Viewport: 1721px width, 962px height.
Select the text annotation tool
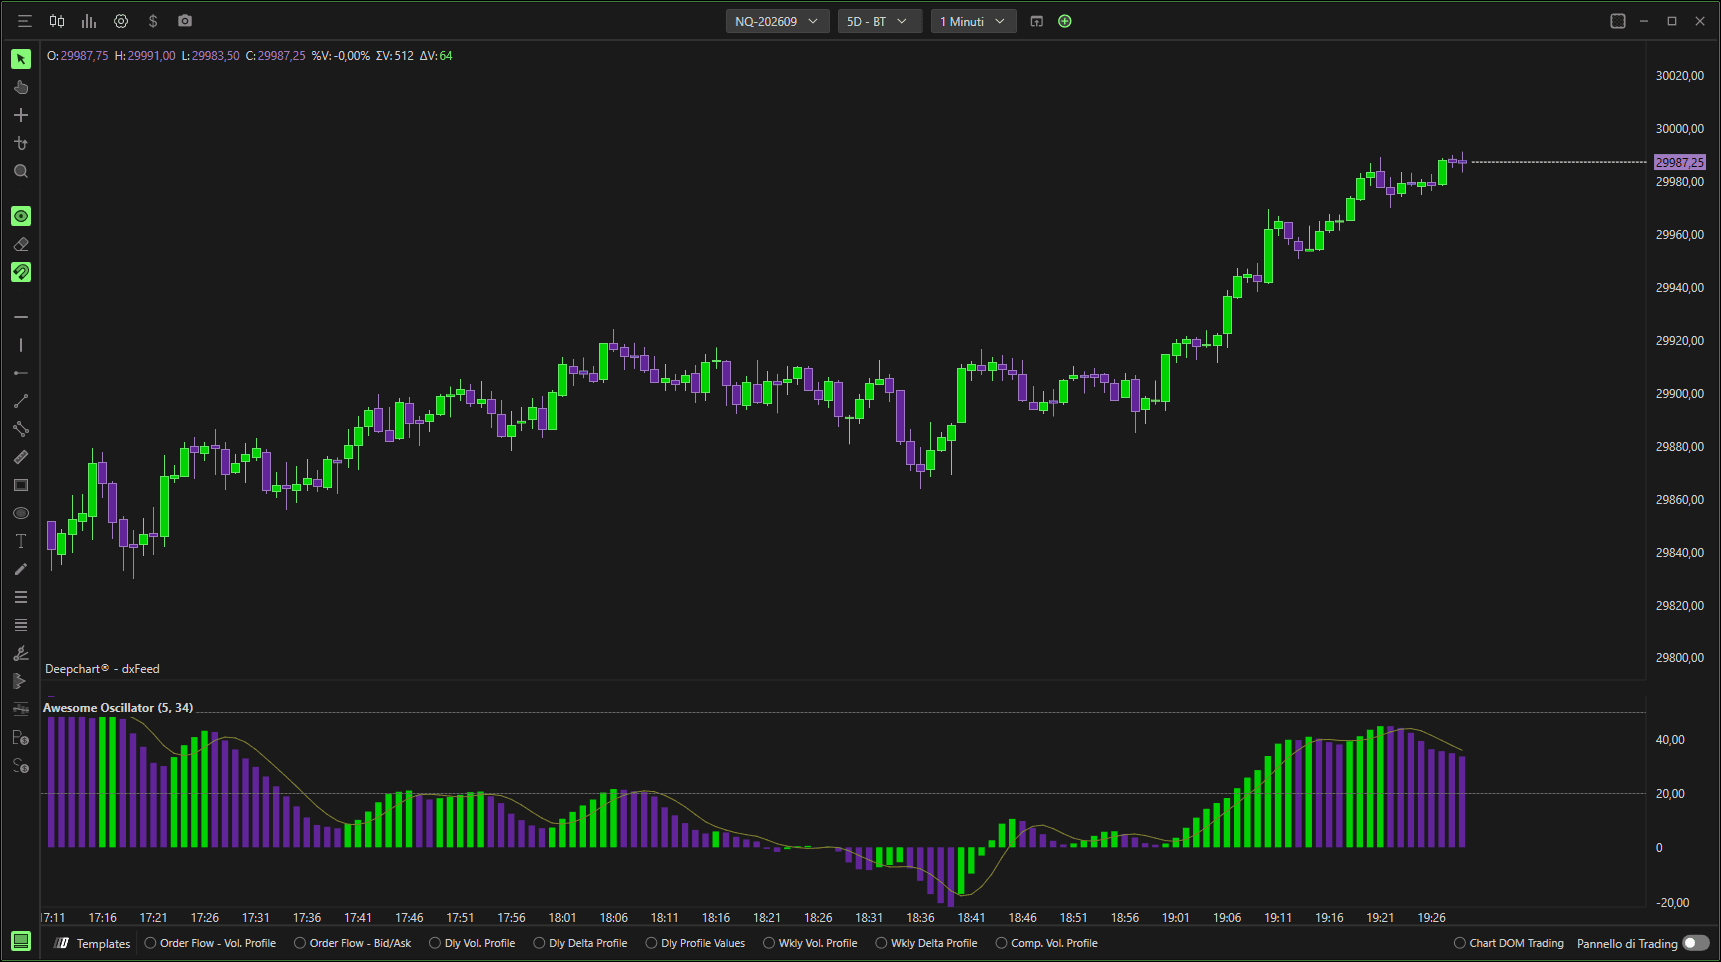[21, 541]
